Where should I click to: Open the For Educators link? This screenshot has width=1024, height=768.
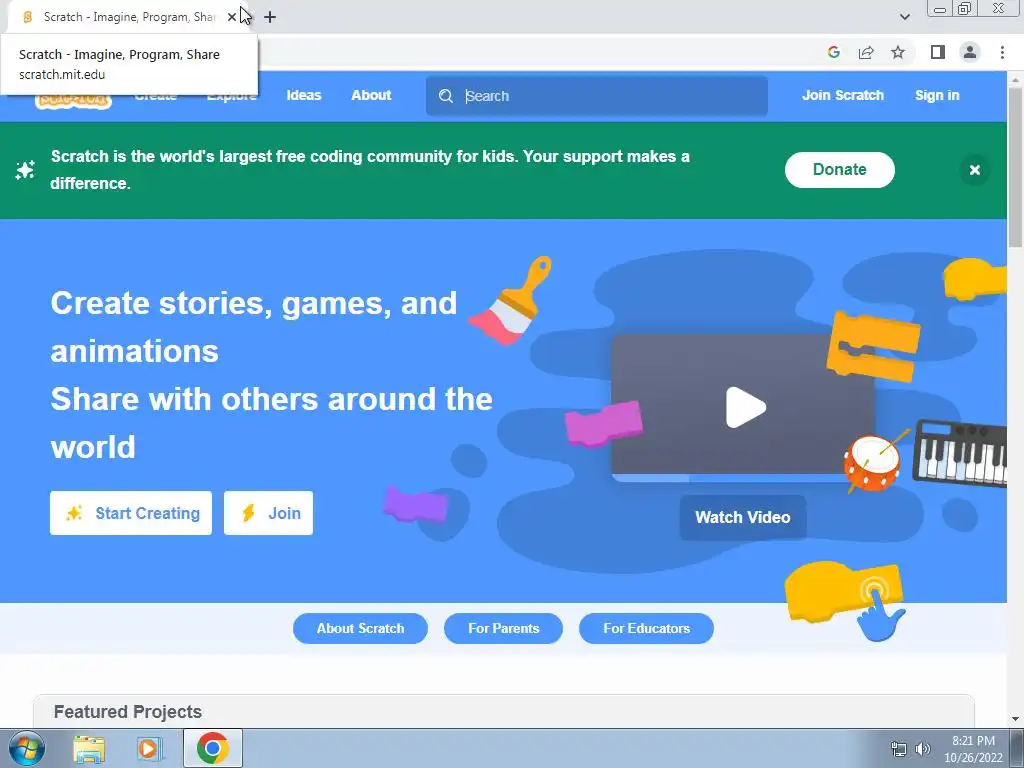[x=646, y=628]
